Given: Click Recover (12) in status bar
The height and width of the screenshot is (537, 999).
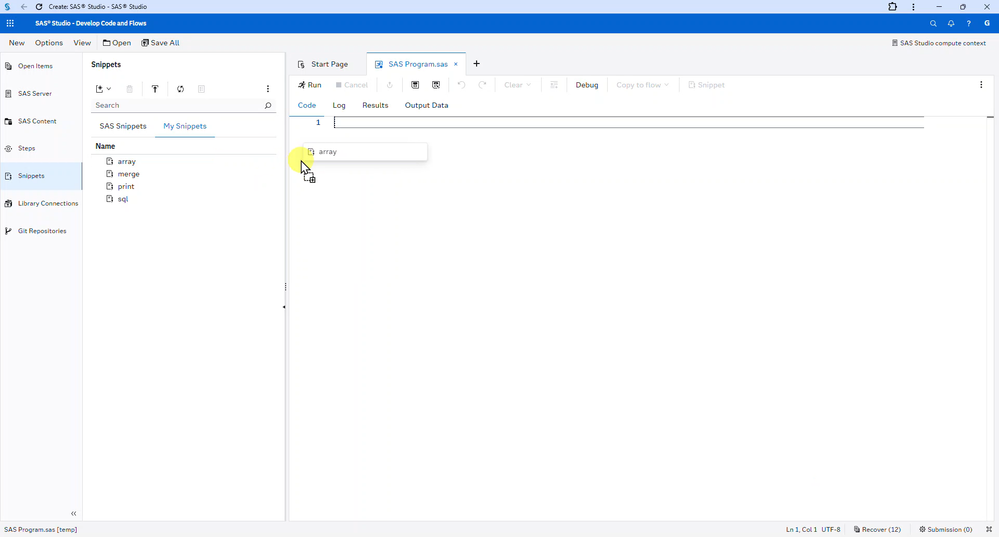Looking at the screenshot, I should pos(877,529).
